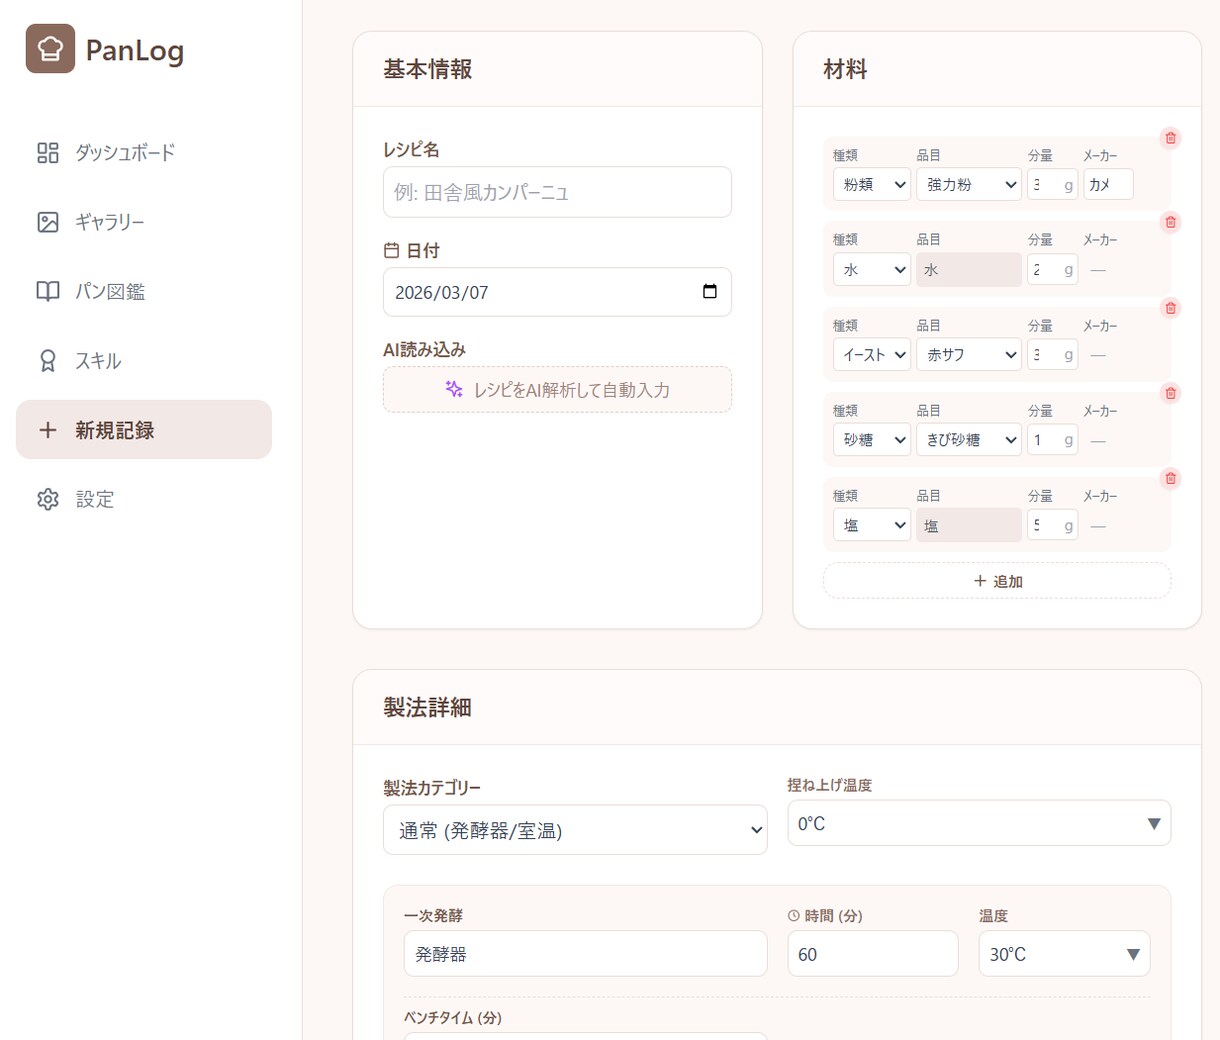This screenshot has height=1040, width=1220.
Task: Click the 基本情報 heading
Action: tap(428, 69)
